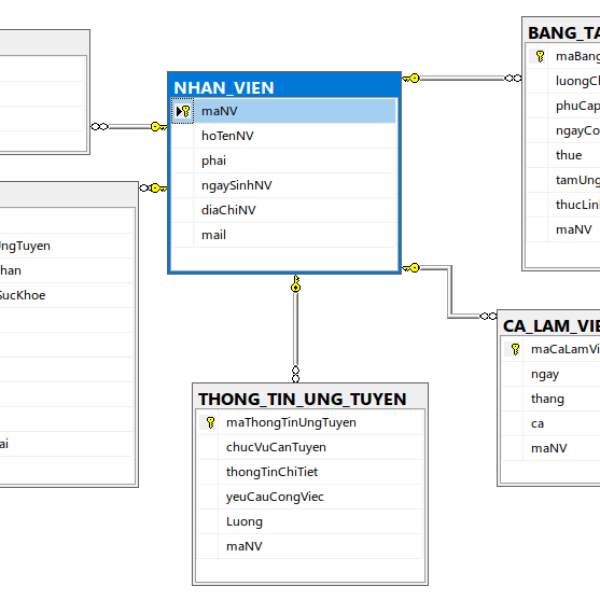Select the yellow key endpoint below NHAN_VIEN table
600x600 pixels.
(295, 284)
